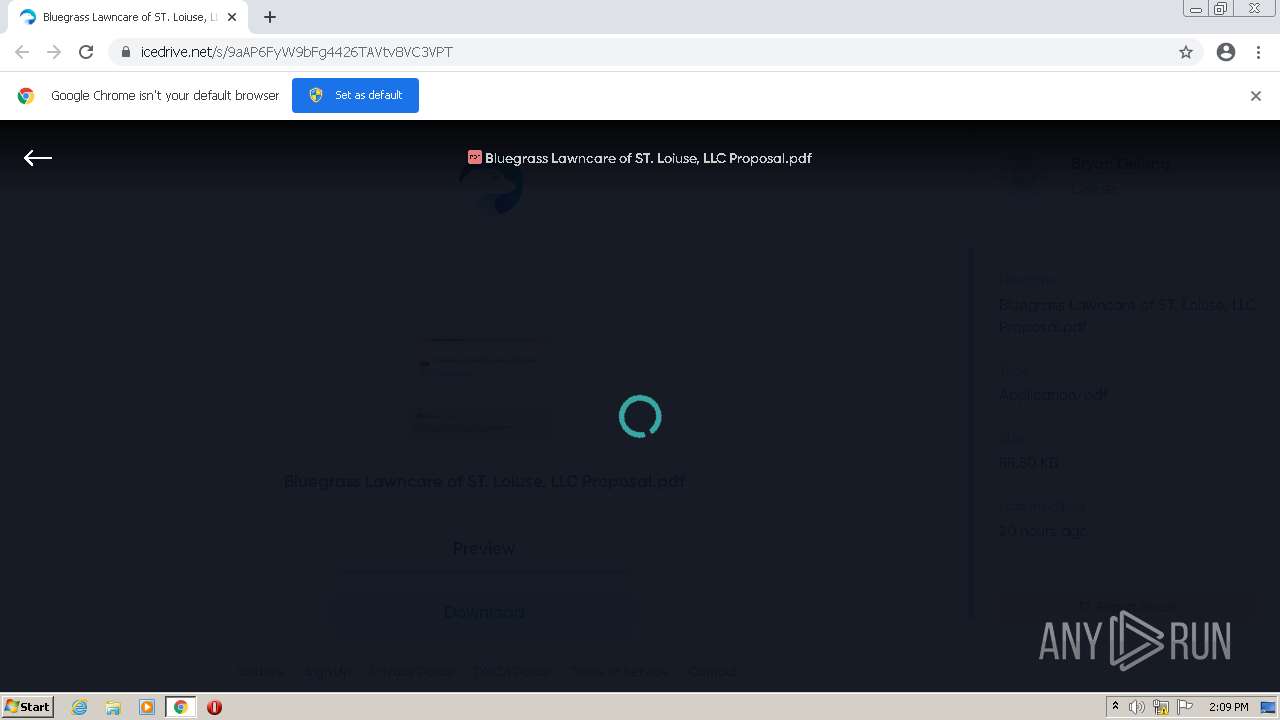Open the network tray icon

tap(1161, 707)
